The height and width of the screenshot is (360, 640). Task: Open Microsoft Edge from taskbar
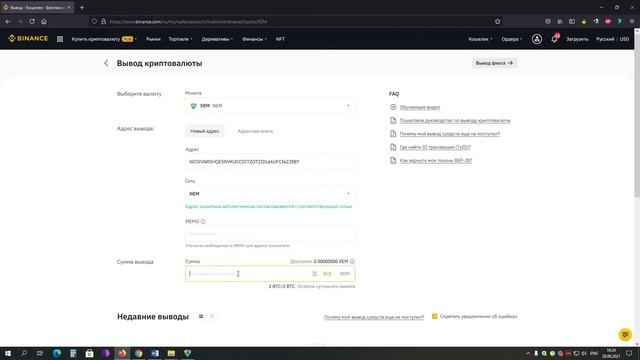(x=57, y=353)
